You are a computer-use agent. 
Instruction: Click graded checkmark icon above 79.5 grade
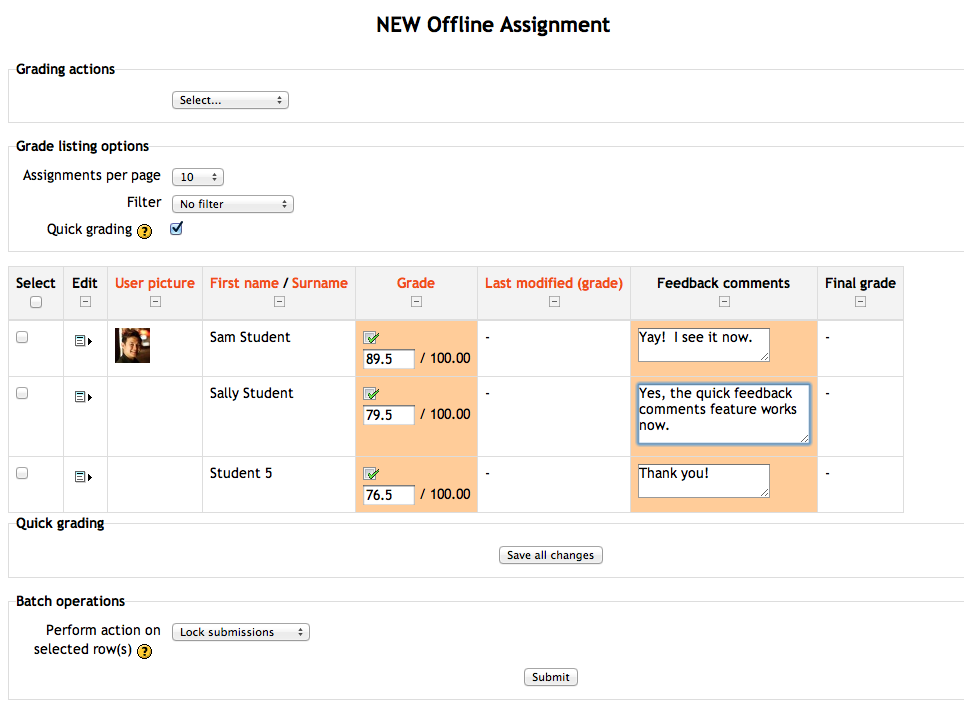(371, 394)
